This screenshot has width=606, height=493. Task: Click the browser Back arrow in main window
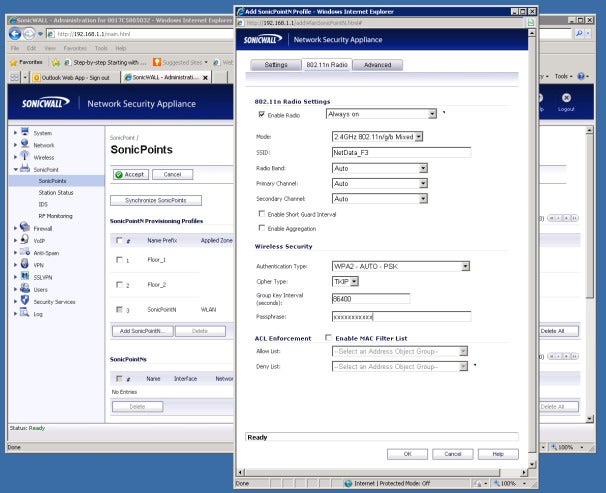pos(15,34)
